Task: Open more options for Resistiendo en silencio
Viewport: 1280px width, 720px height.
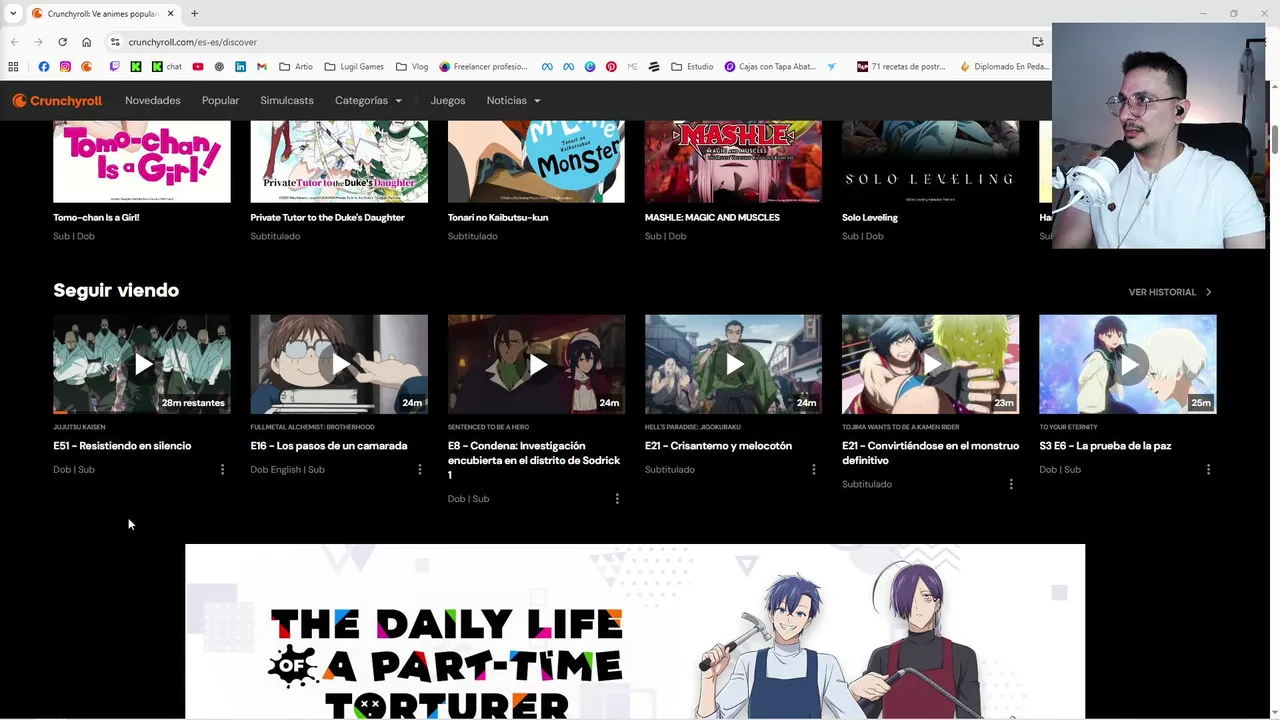Action: tap(222, 469)
